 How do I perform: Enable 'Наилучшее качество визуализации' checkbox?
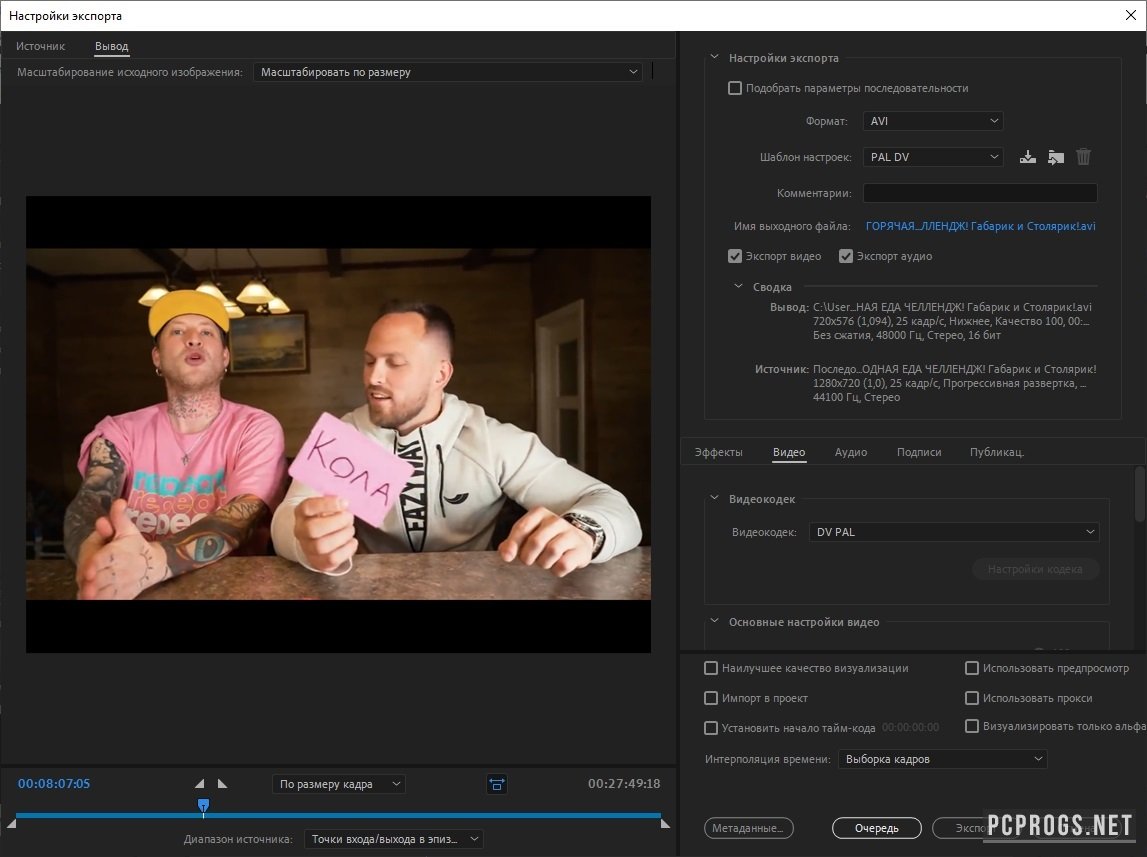[x=711, y=668]
